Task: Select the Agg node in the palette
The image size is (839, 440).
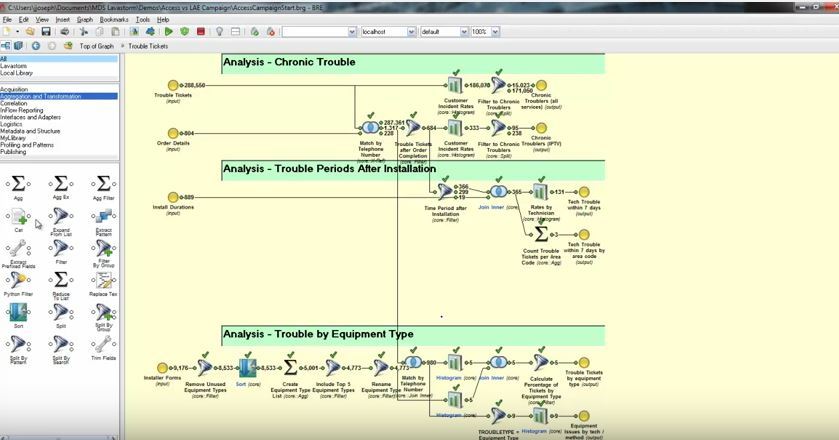Action: pyautogui.click(x=18, y=184)
